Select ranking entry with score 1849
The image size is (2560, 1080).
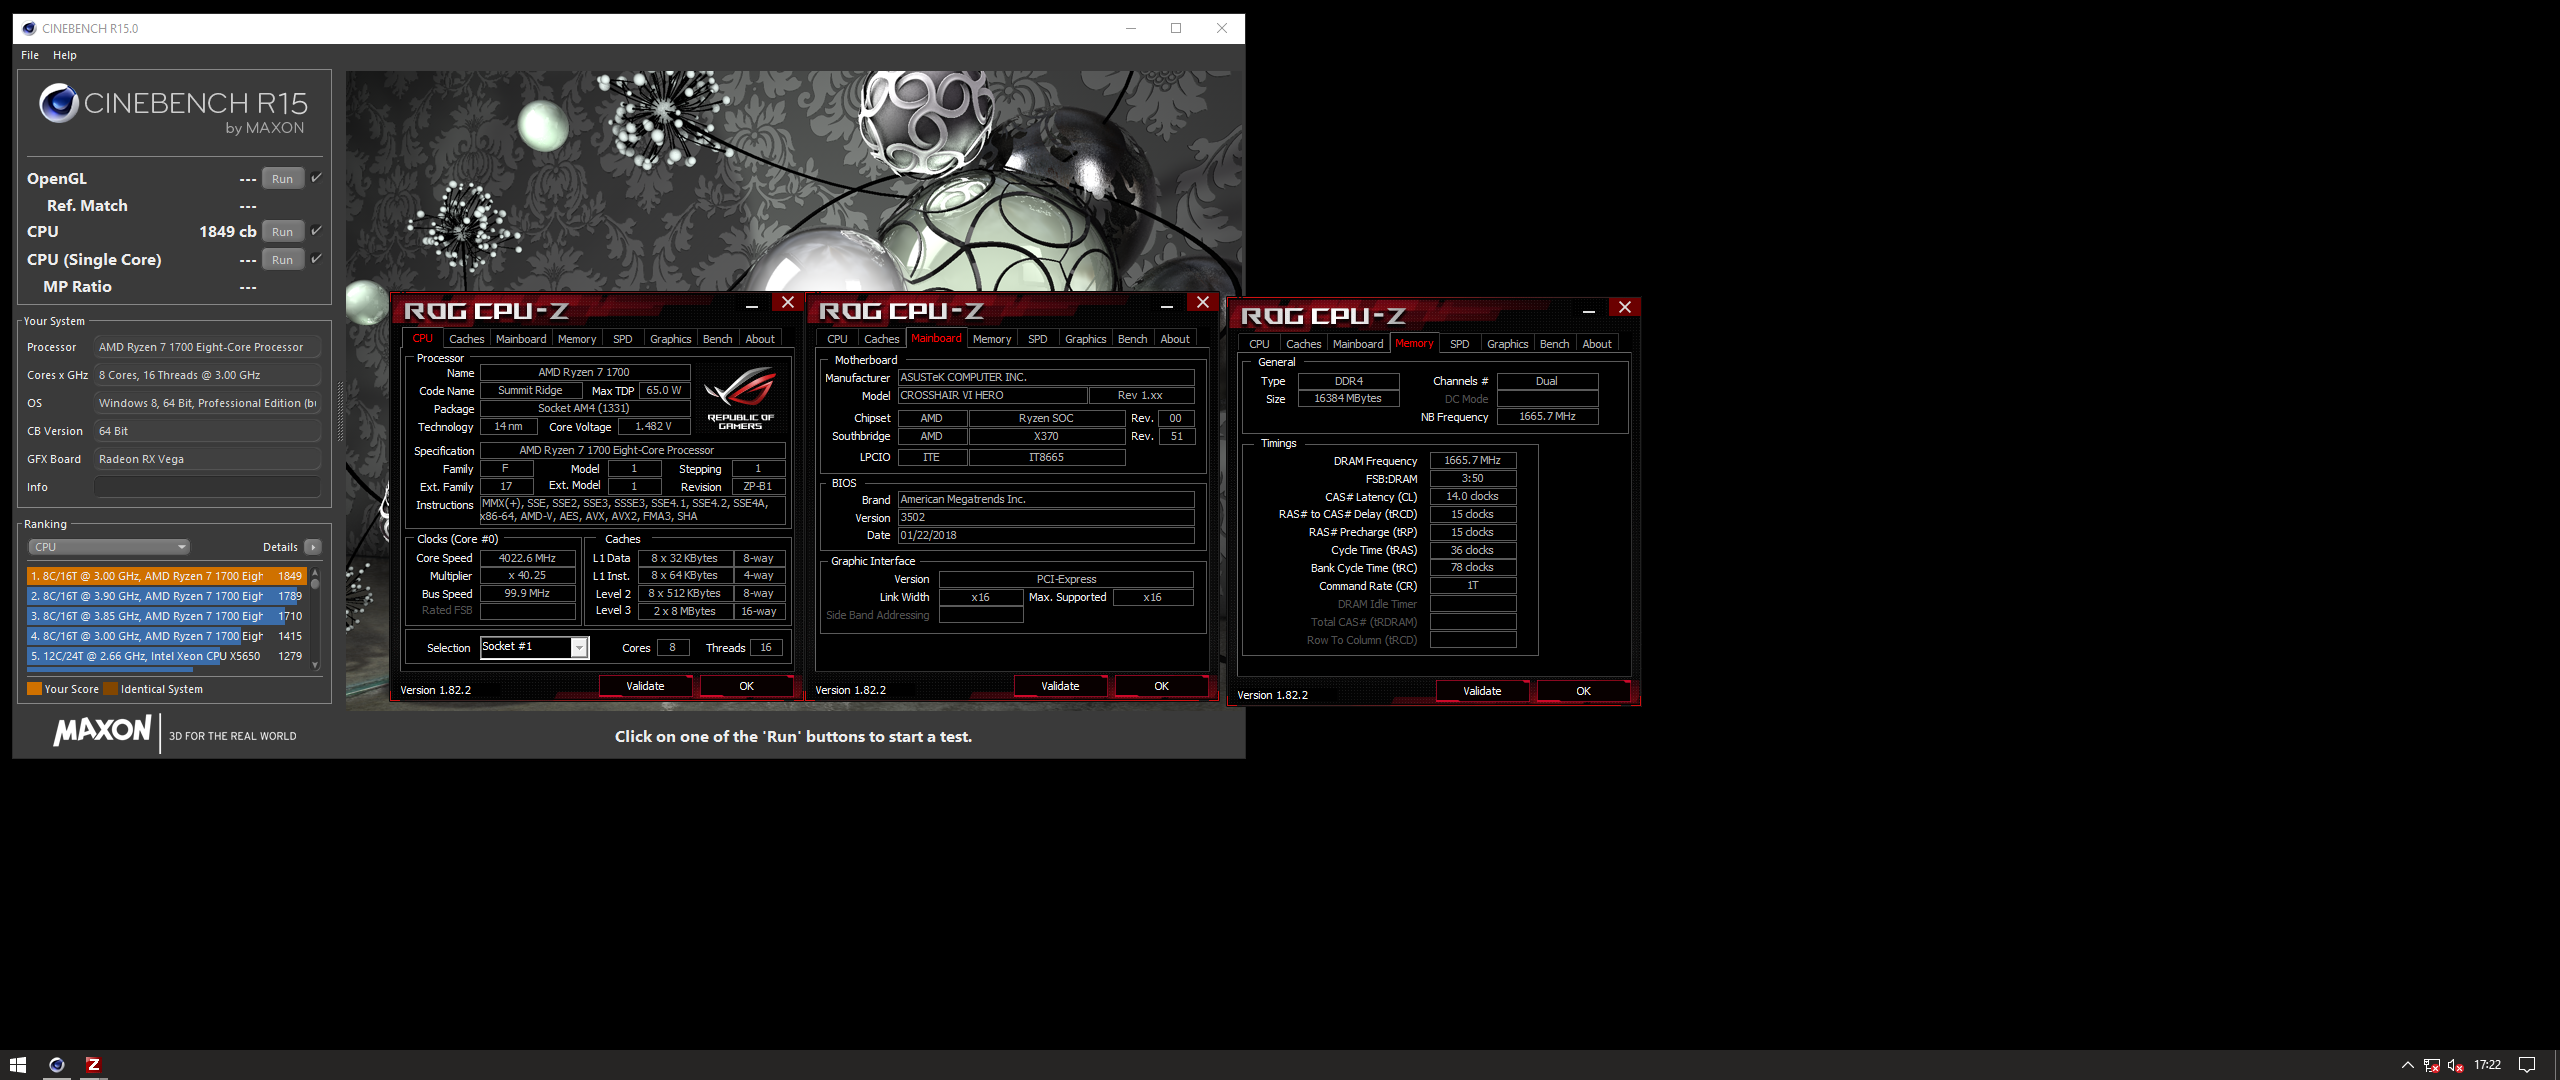pos(166,576)
